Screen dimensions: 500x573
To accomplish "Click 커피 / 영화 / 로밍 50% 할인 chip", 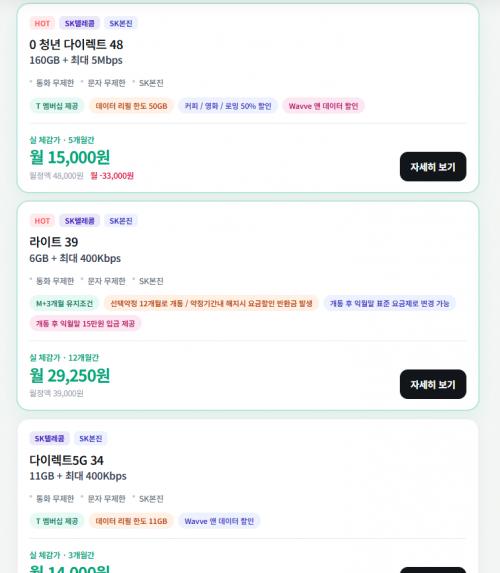I will tap(228, 106).
